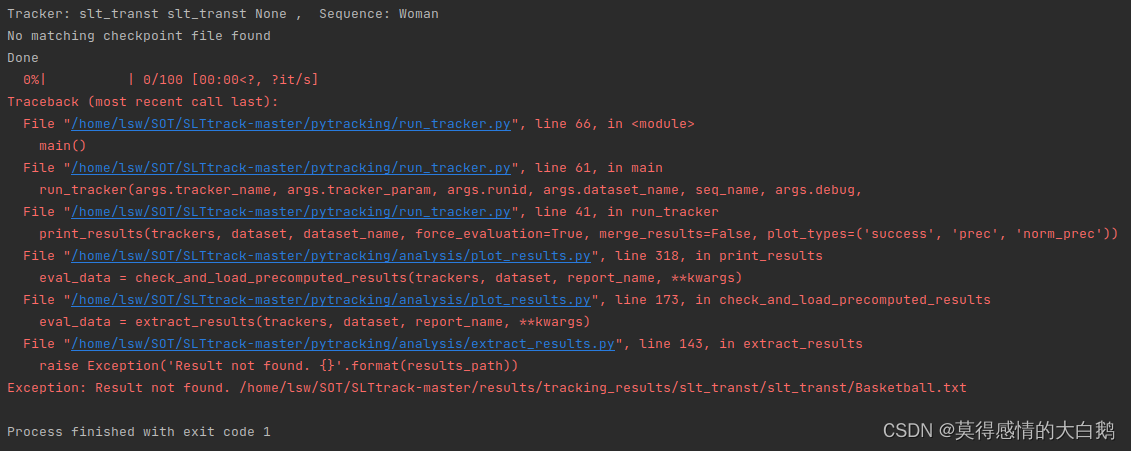Click 'No matching checkpoint file found' message
1131x451 pixels.
pyautogui.click(x=138, y=36)
